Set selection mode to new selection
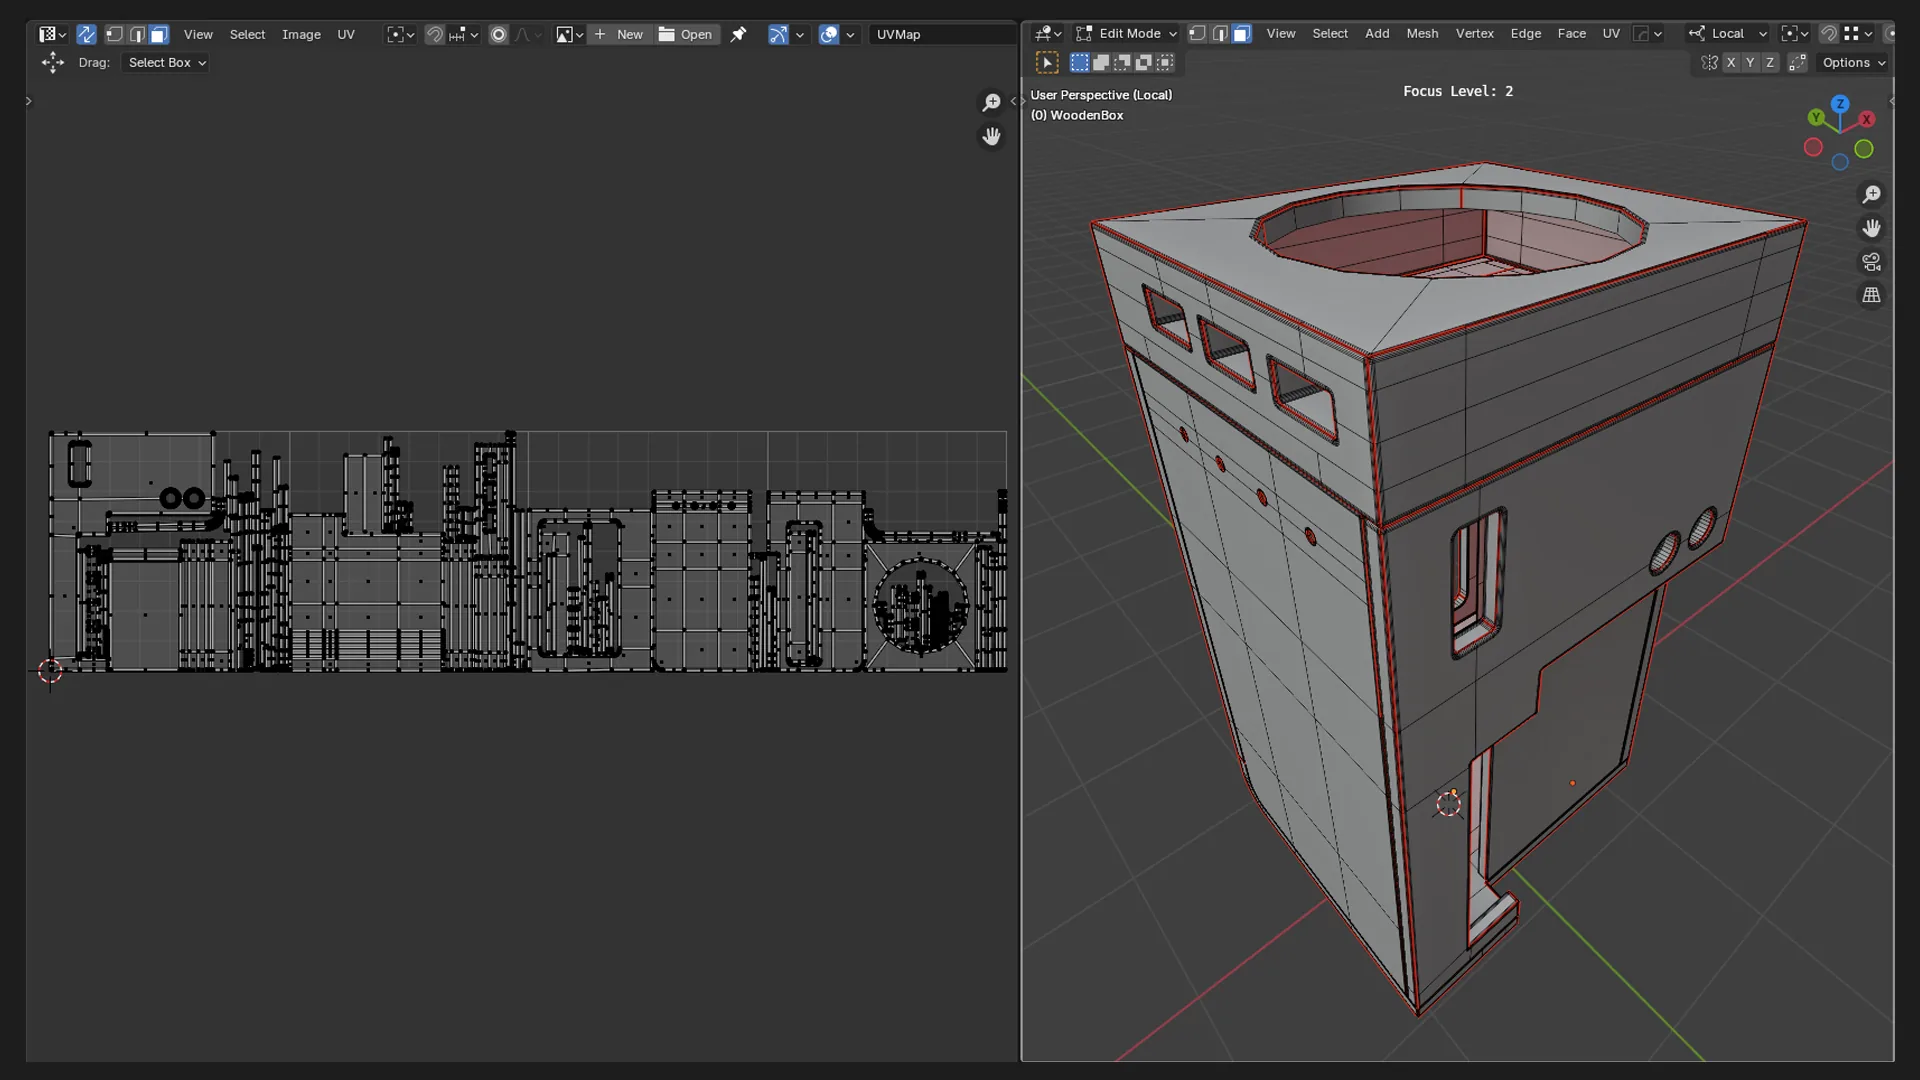Image resolution: width=1920 pixels, height=1080 pixels. pos(1080,62)
